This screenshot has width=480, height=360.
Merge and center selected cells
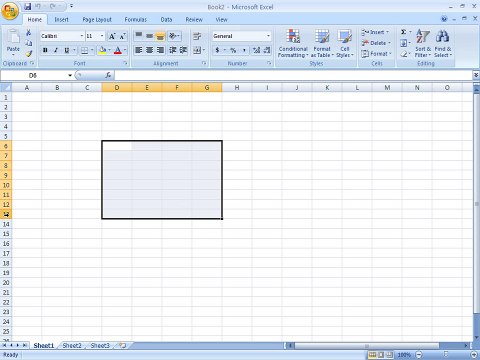tap(197, 50)
